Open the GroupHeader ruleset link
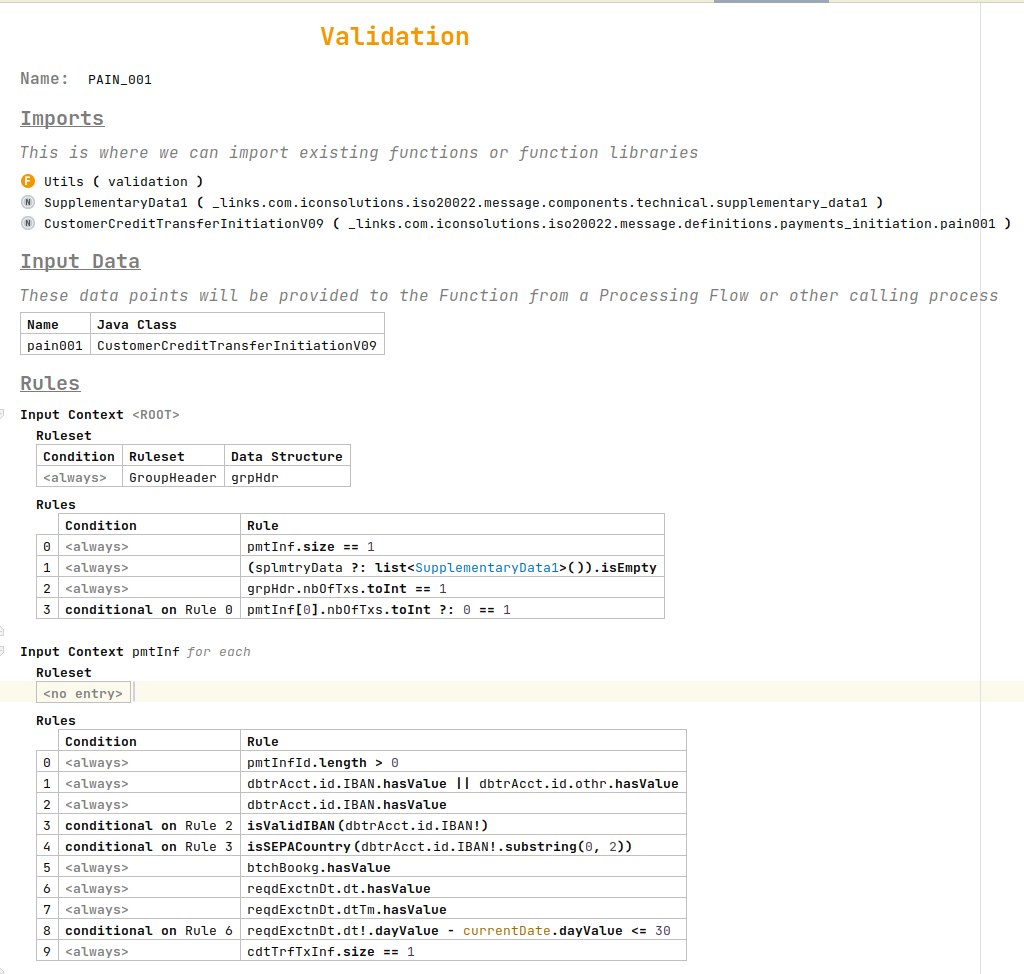Viewport: 1024px width, 974px height. click(173, 477)
